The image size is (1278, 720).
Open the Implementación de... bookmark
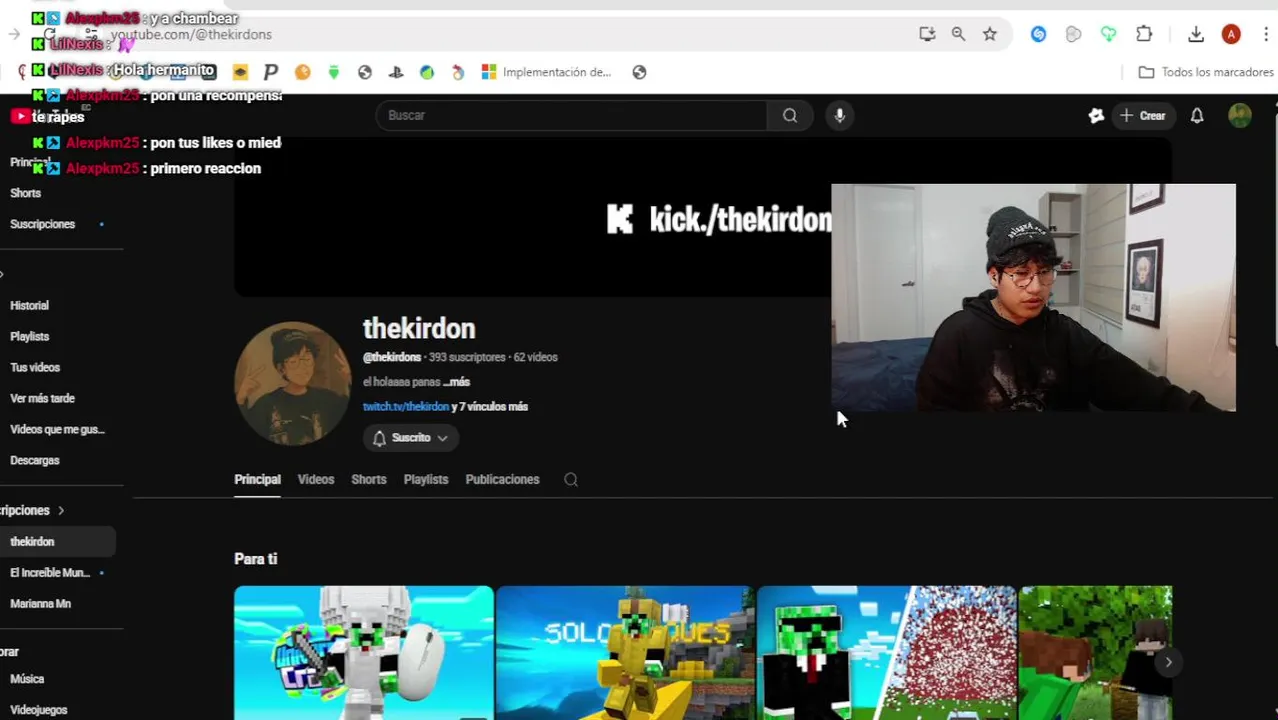[x=546, y=72]
